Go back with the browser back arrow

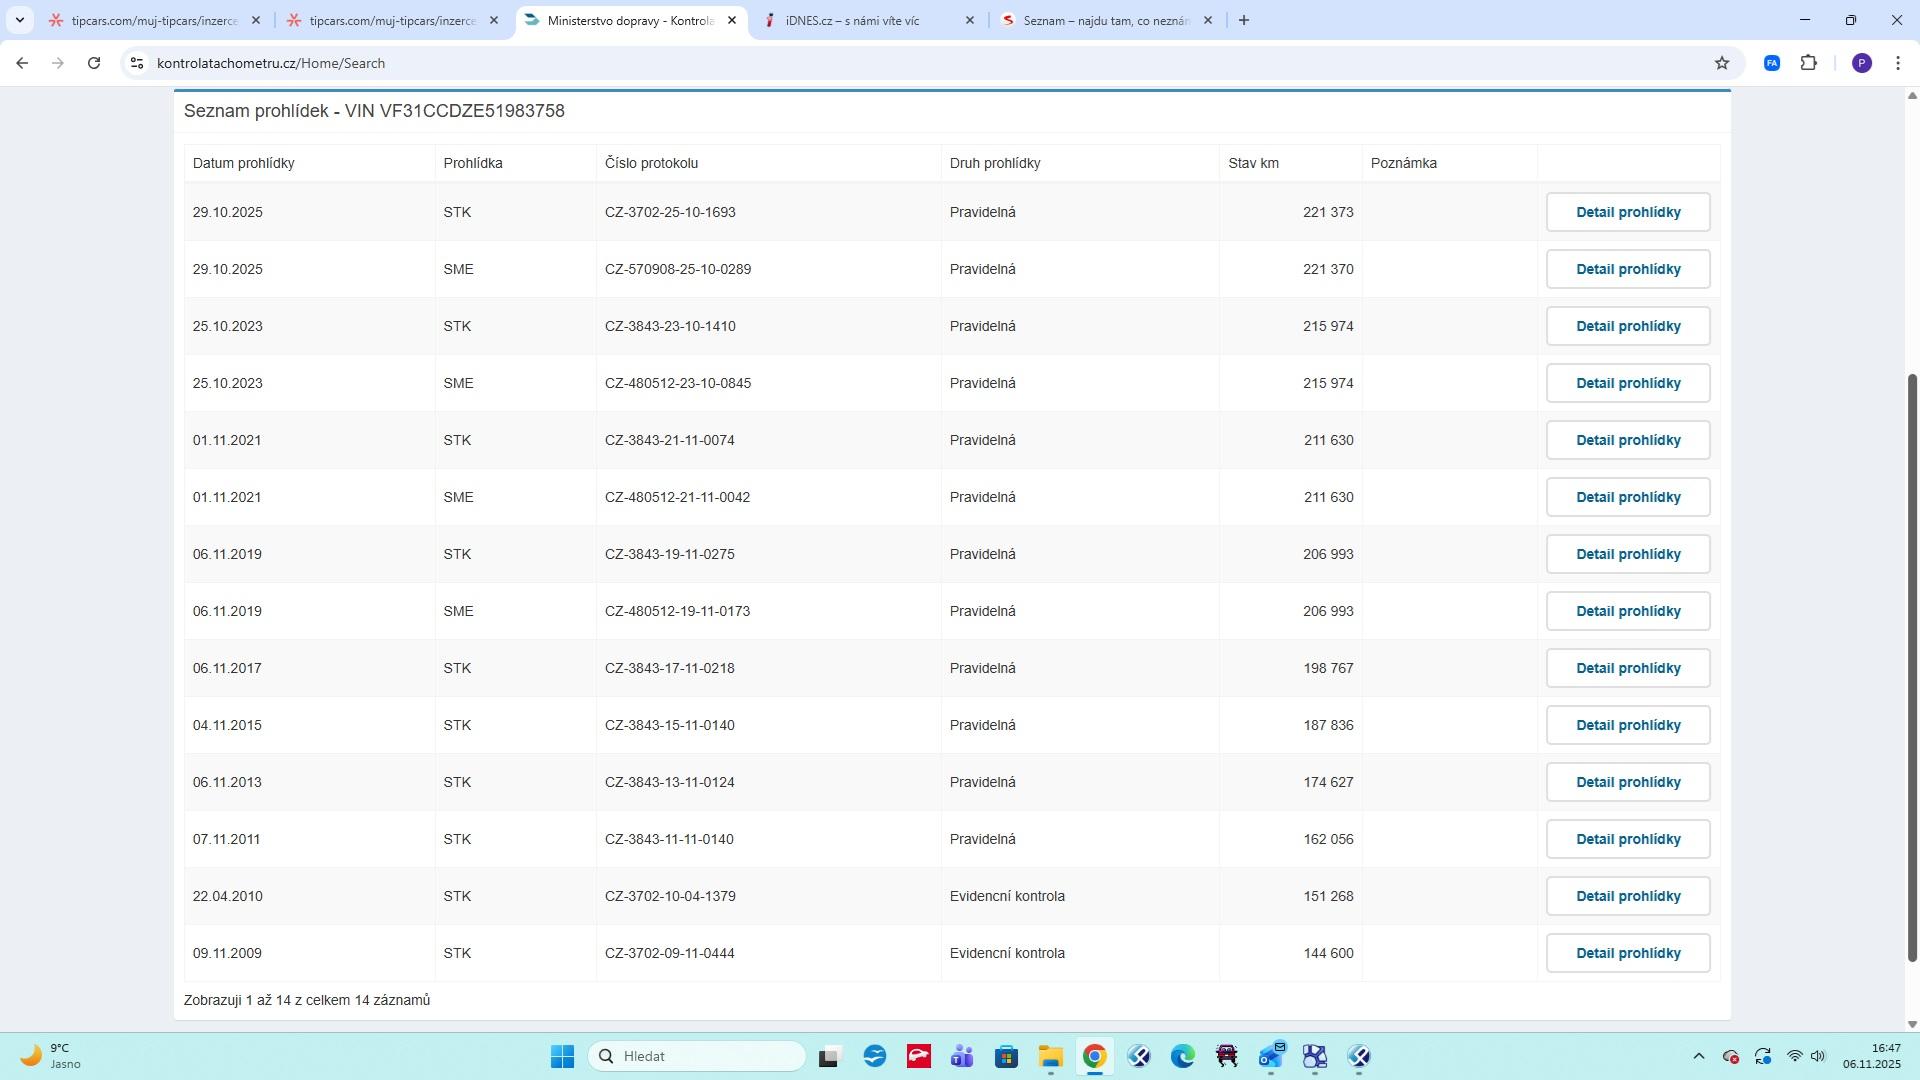tap(22, 63)
